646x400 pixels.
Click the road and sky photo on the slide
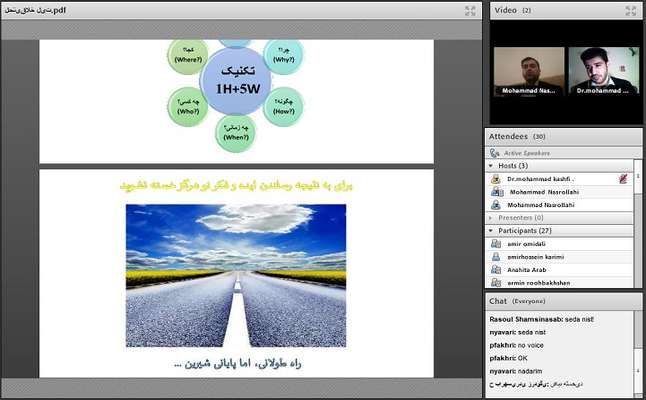pos(236,276)
